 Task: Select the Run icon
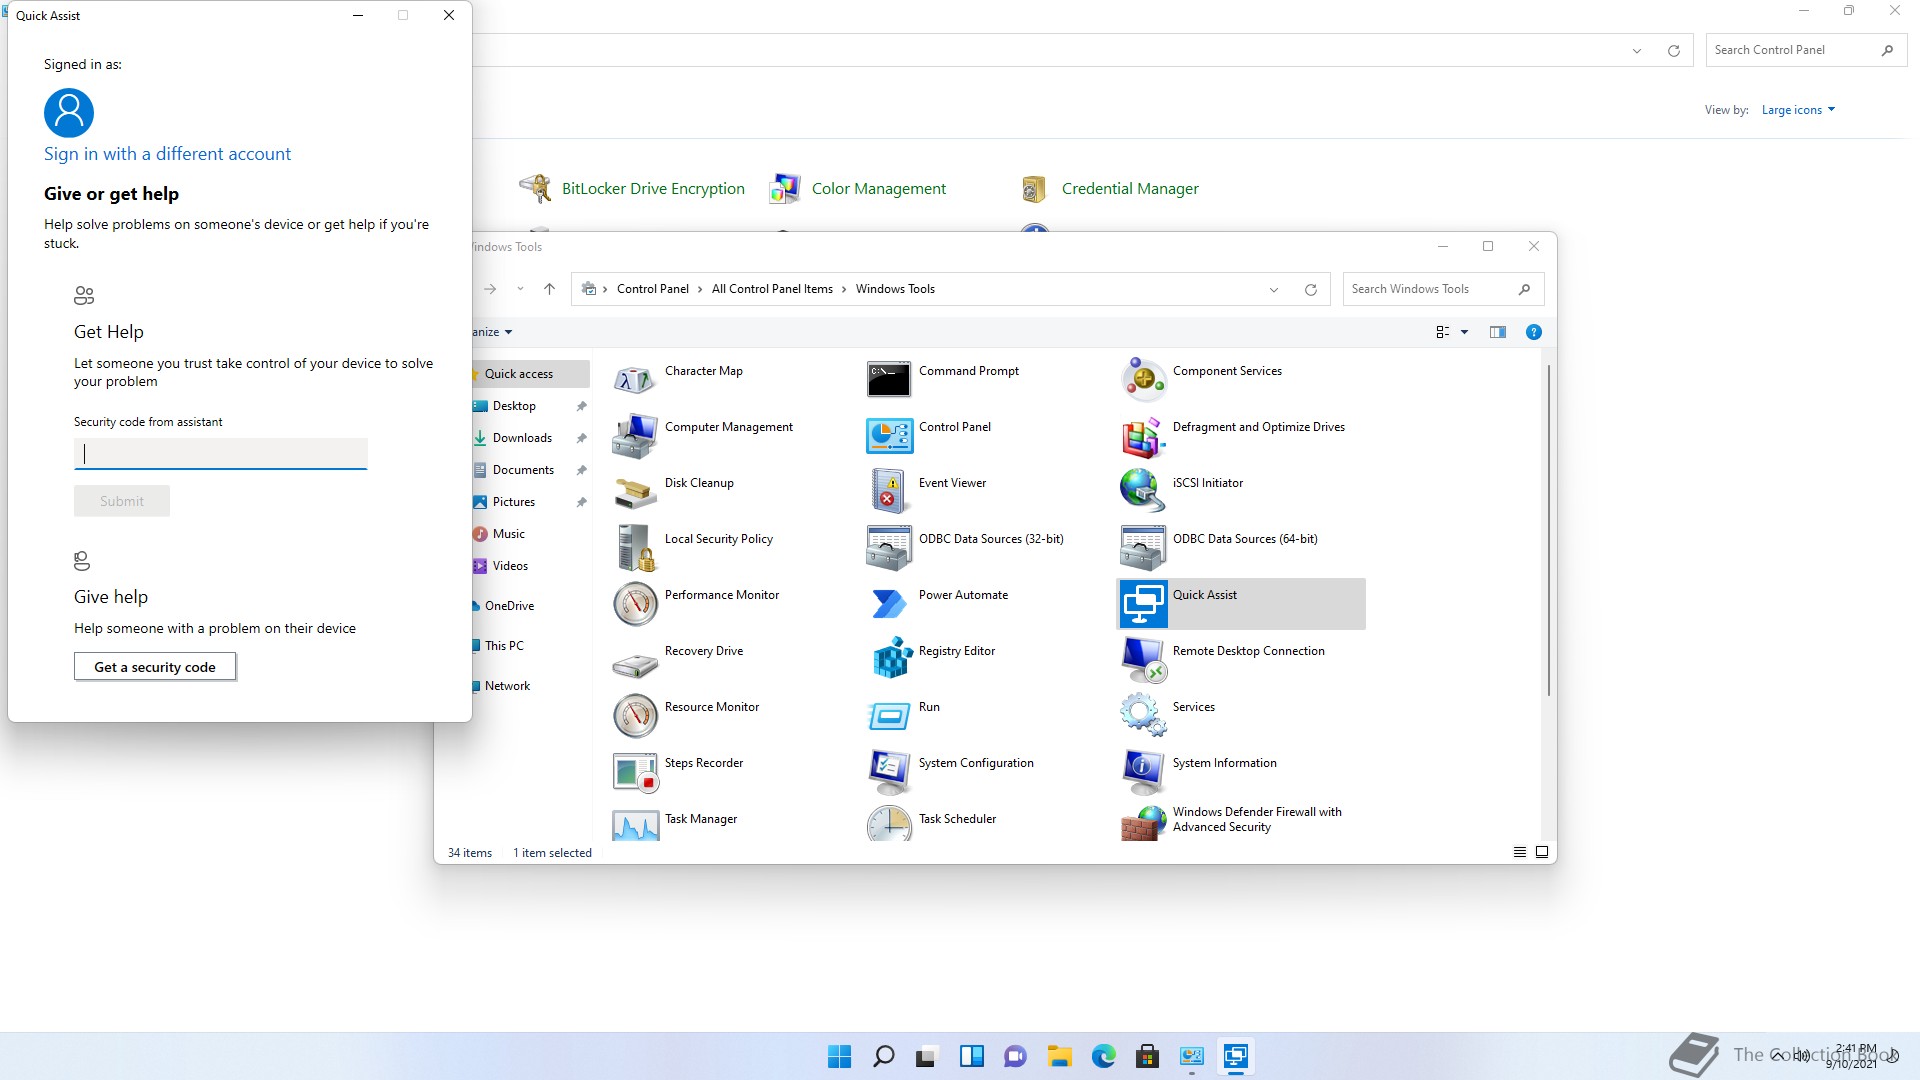[889, 716]
